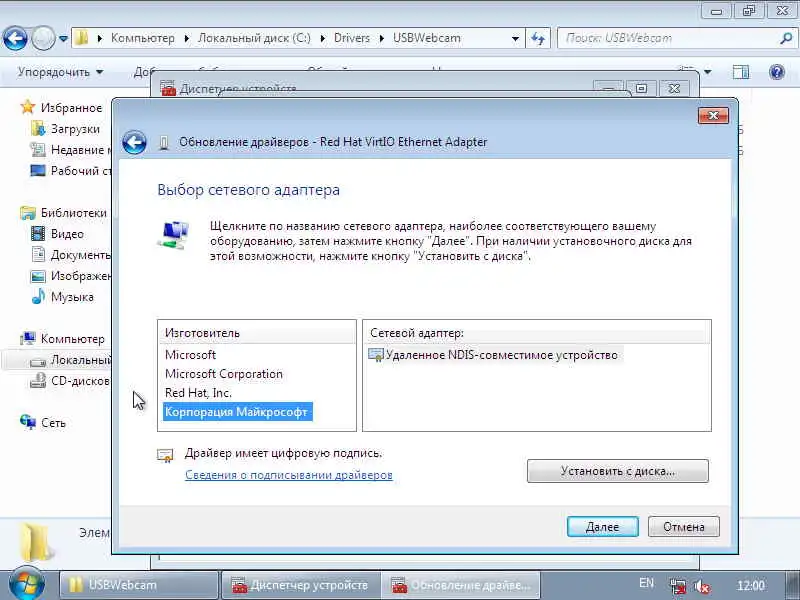
Task: Open Музыка library
Action: tap(62, 297)
